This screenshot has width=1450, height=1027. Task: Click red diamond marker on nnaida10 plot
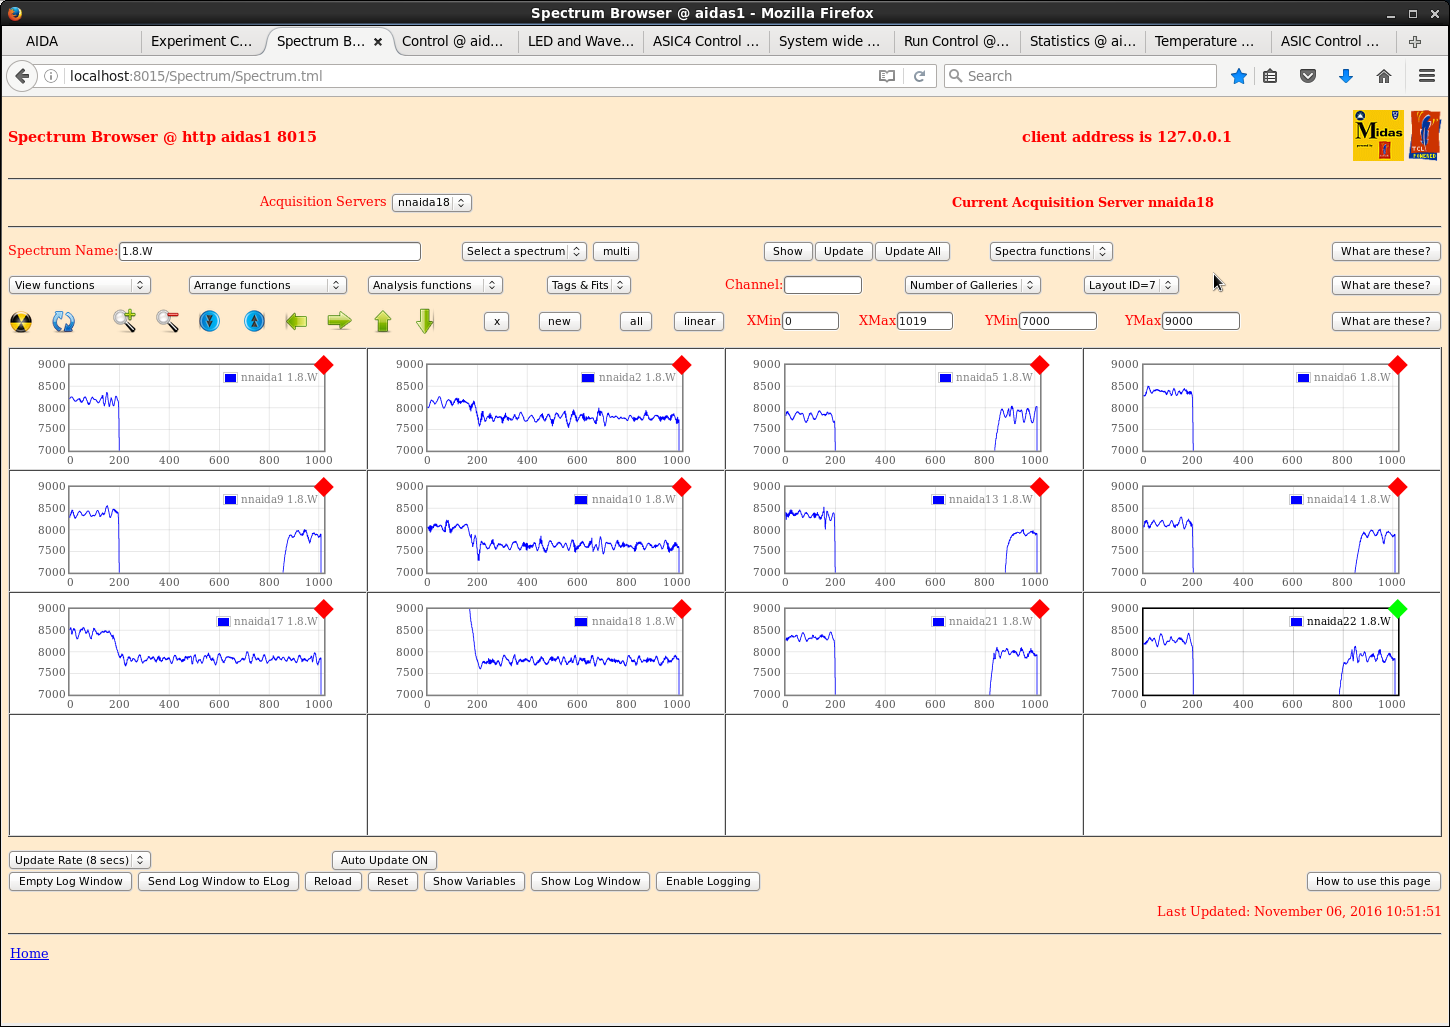682,487
